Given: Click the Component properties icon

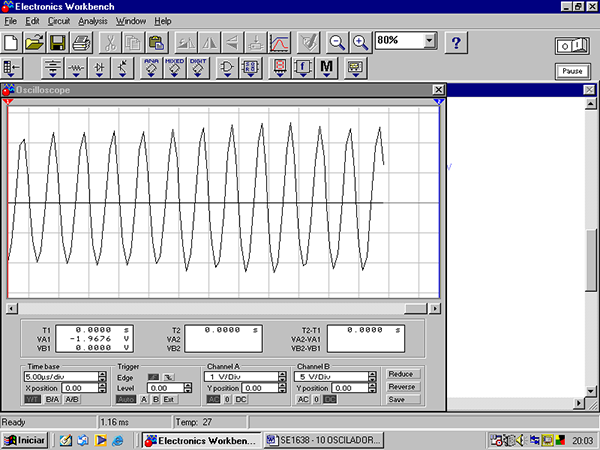Looking at the screenshot, I should pos(308,42).
